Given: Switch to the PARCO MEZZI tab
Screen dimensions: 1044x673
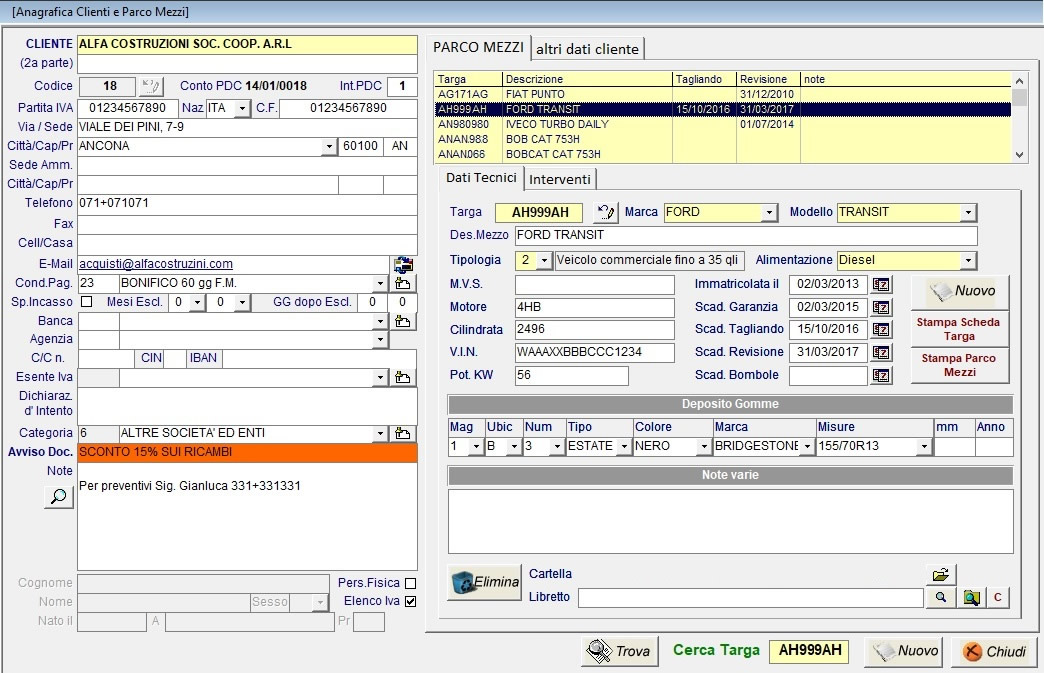Looking at the screenshot, I should click(478, 47).
